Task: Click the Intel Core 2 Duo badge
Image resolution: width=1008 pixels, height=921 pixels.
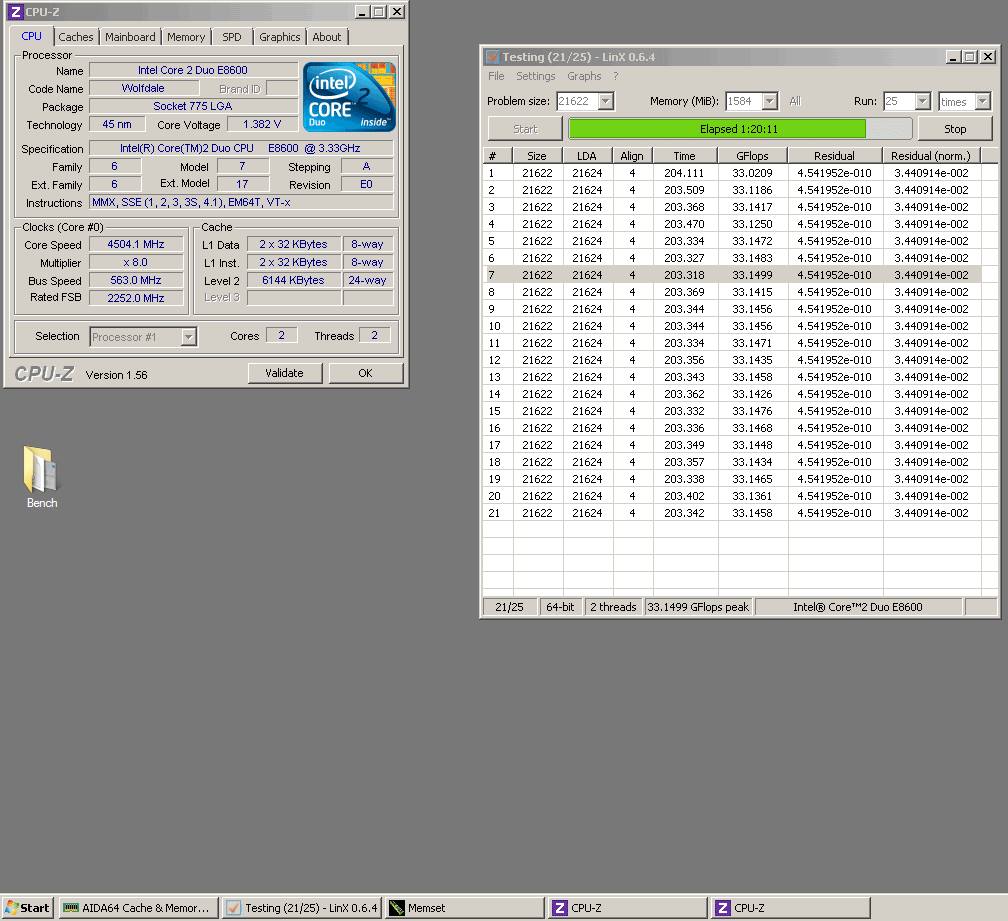Action: (349, 97)
